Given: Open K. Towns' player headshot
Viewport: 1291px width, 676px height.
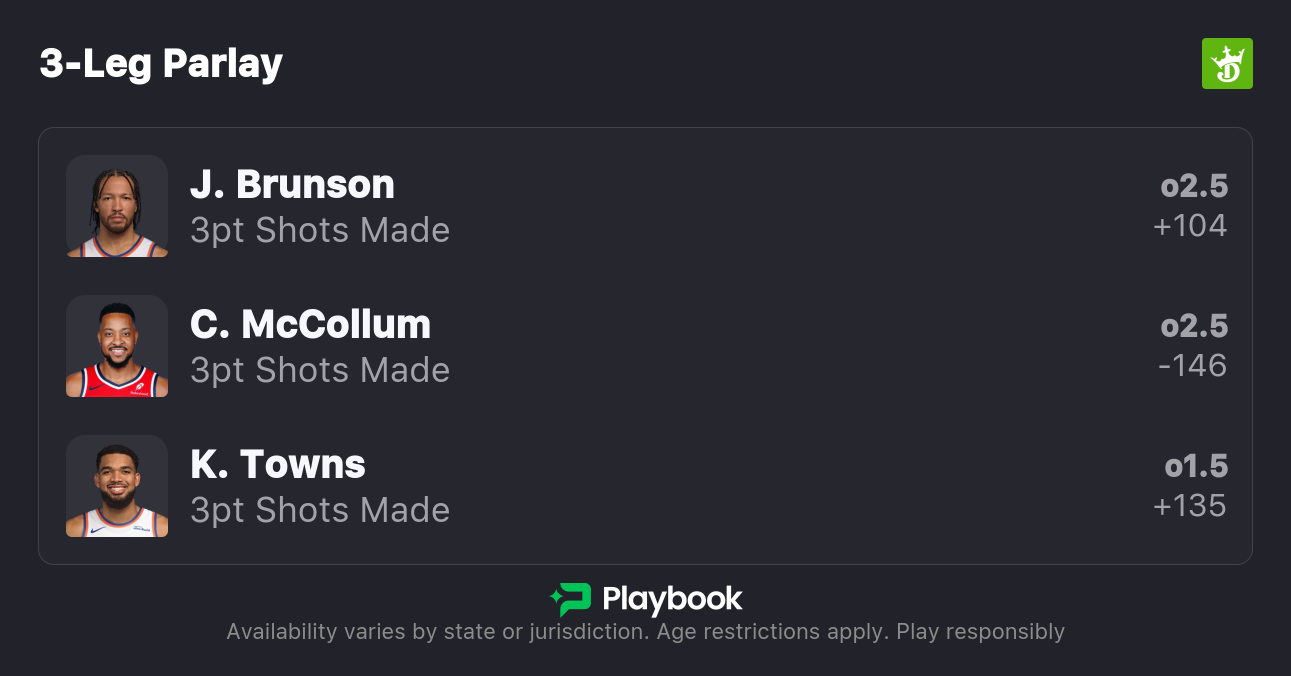Looking at the screenshot, I should pyautogui.click(x=117, y=486).
